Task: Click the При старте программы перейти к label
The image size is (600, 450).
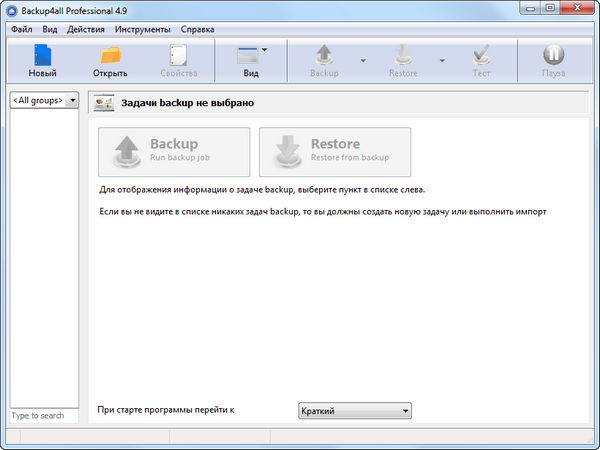Action: point(166,410)
